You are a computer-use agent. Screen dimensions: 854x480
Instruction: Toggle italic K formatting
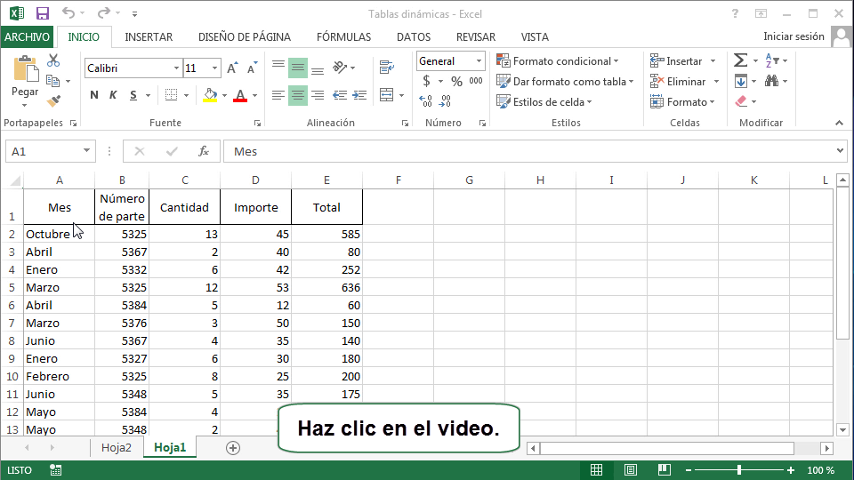coord(113,95)
